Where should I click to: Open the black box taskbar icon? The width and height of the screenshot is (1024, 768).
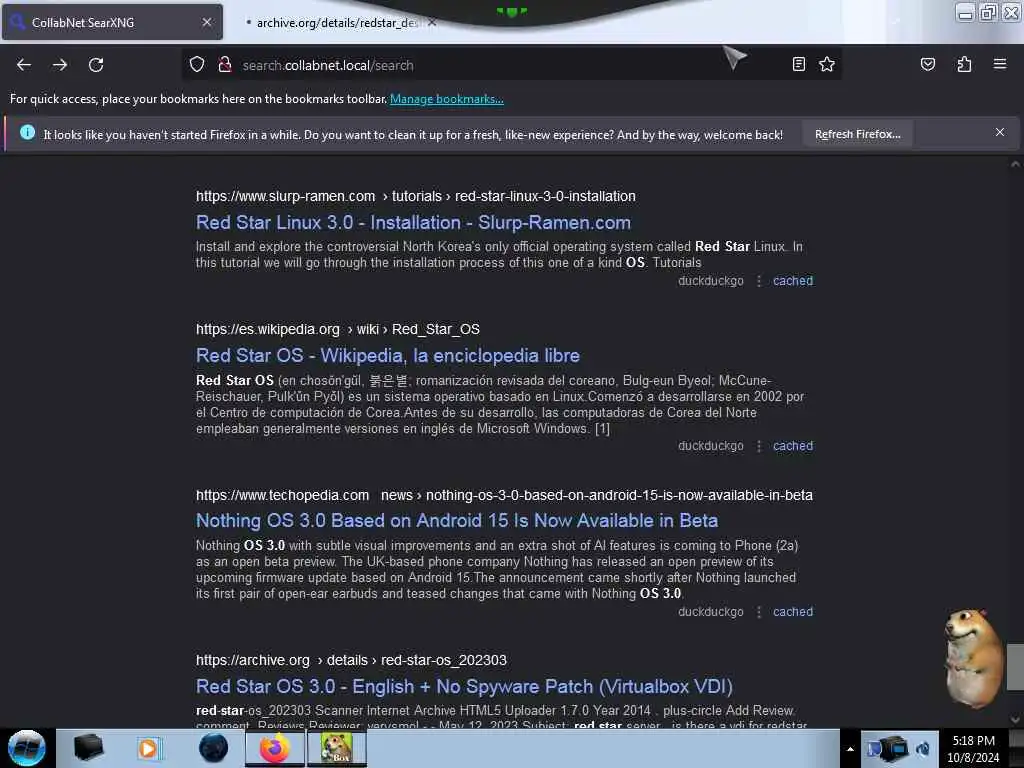[x=88, y=748]
